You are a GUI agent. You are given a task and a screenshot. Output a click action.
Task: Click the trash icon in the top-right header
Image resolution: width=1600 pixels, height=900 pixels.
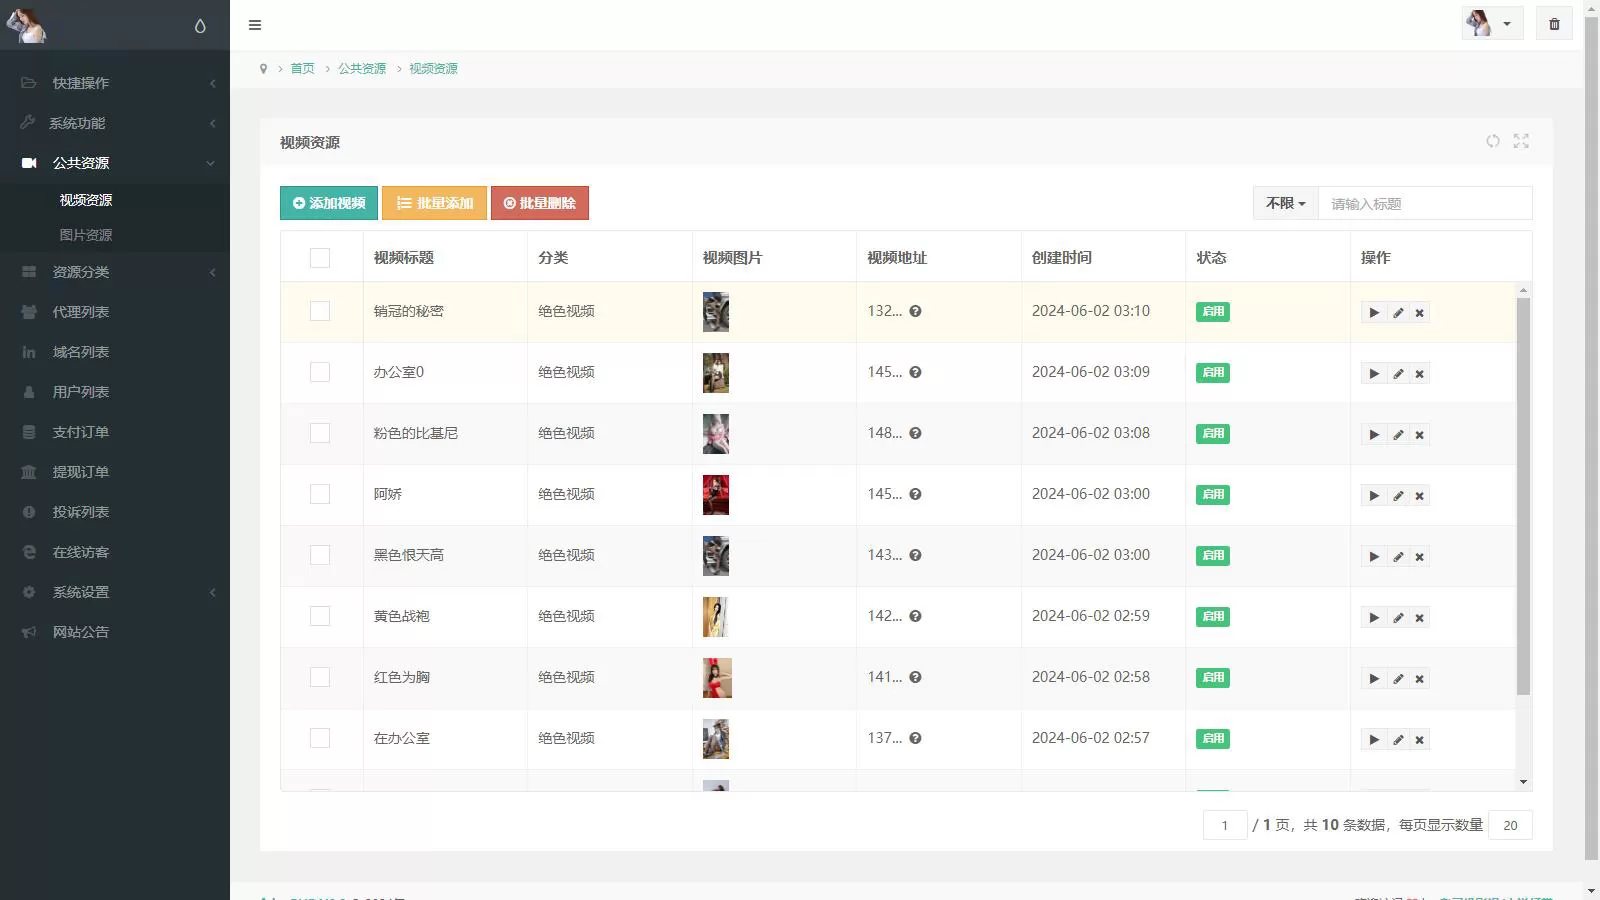tap(1553, 23)
